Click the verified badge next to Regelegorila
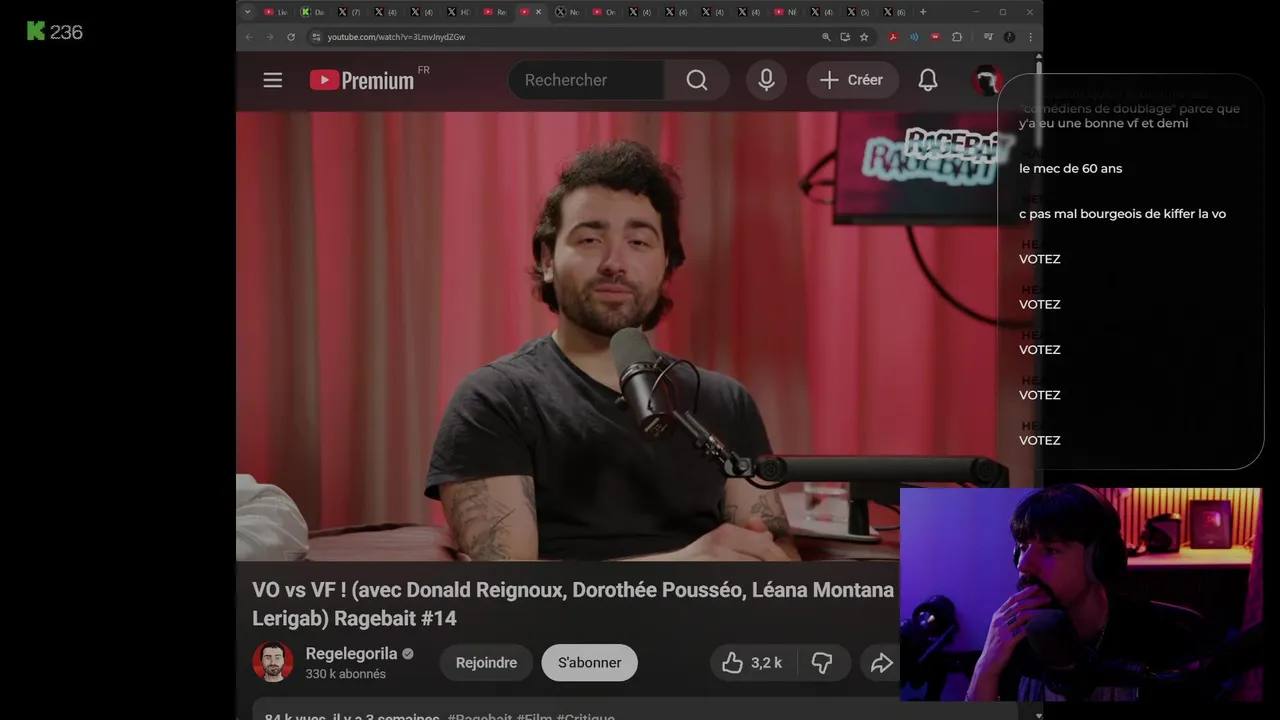The width and height of the screenshot is (1280, 720). [407, 654]
